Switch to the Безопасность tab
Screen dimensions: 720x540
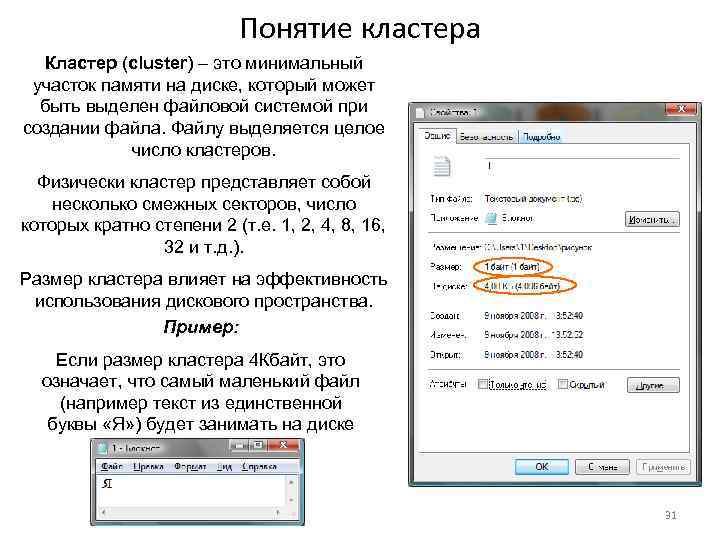click(486, 137)
